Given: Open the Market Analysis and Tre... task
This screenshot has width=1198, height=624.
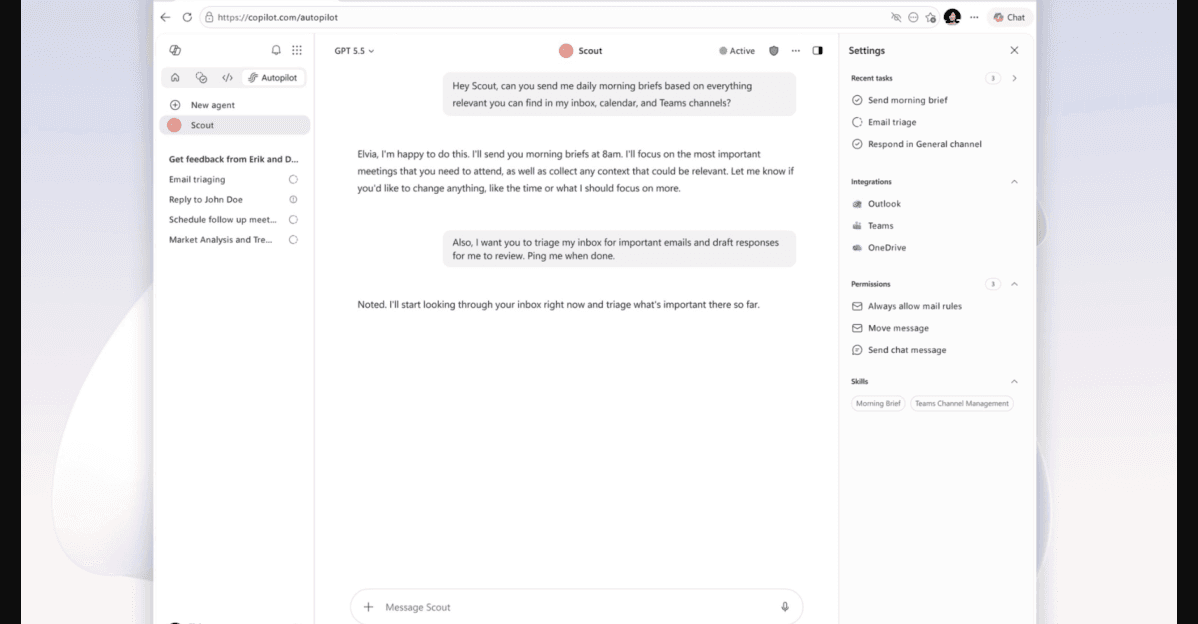Looking at the screenshot, I should click(x=220, y=240).
